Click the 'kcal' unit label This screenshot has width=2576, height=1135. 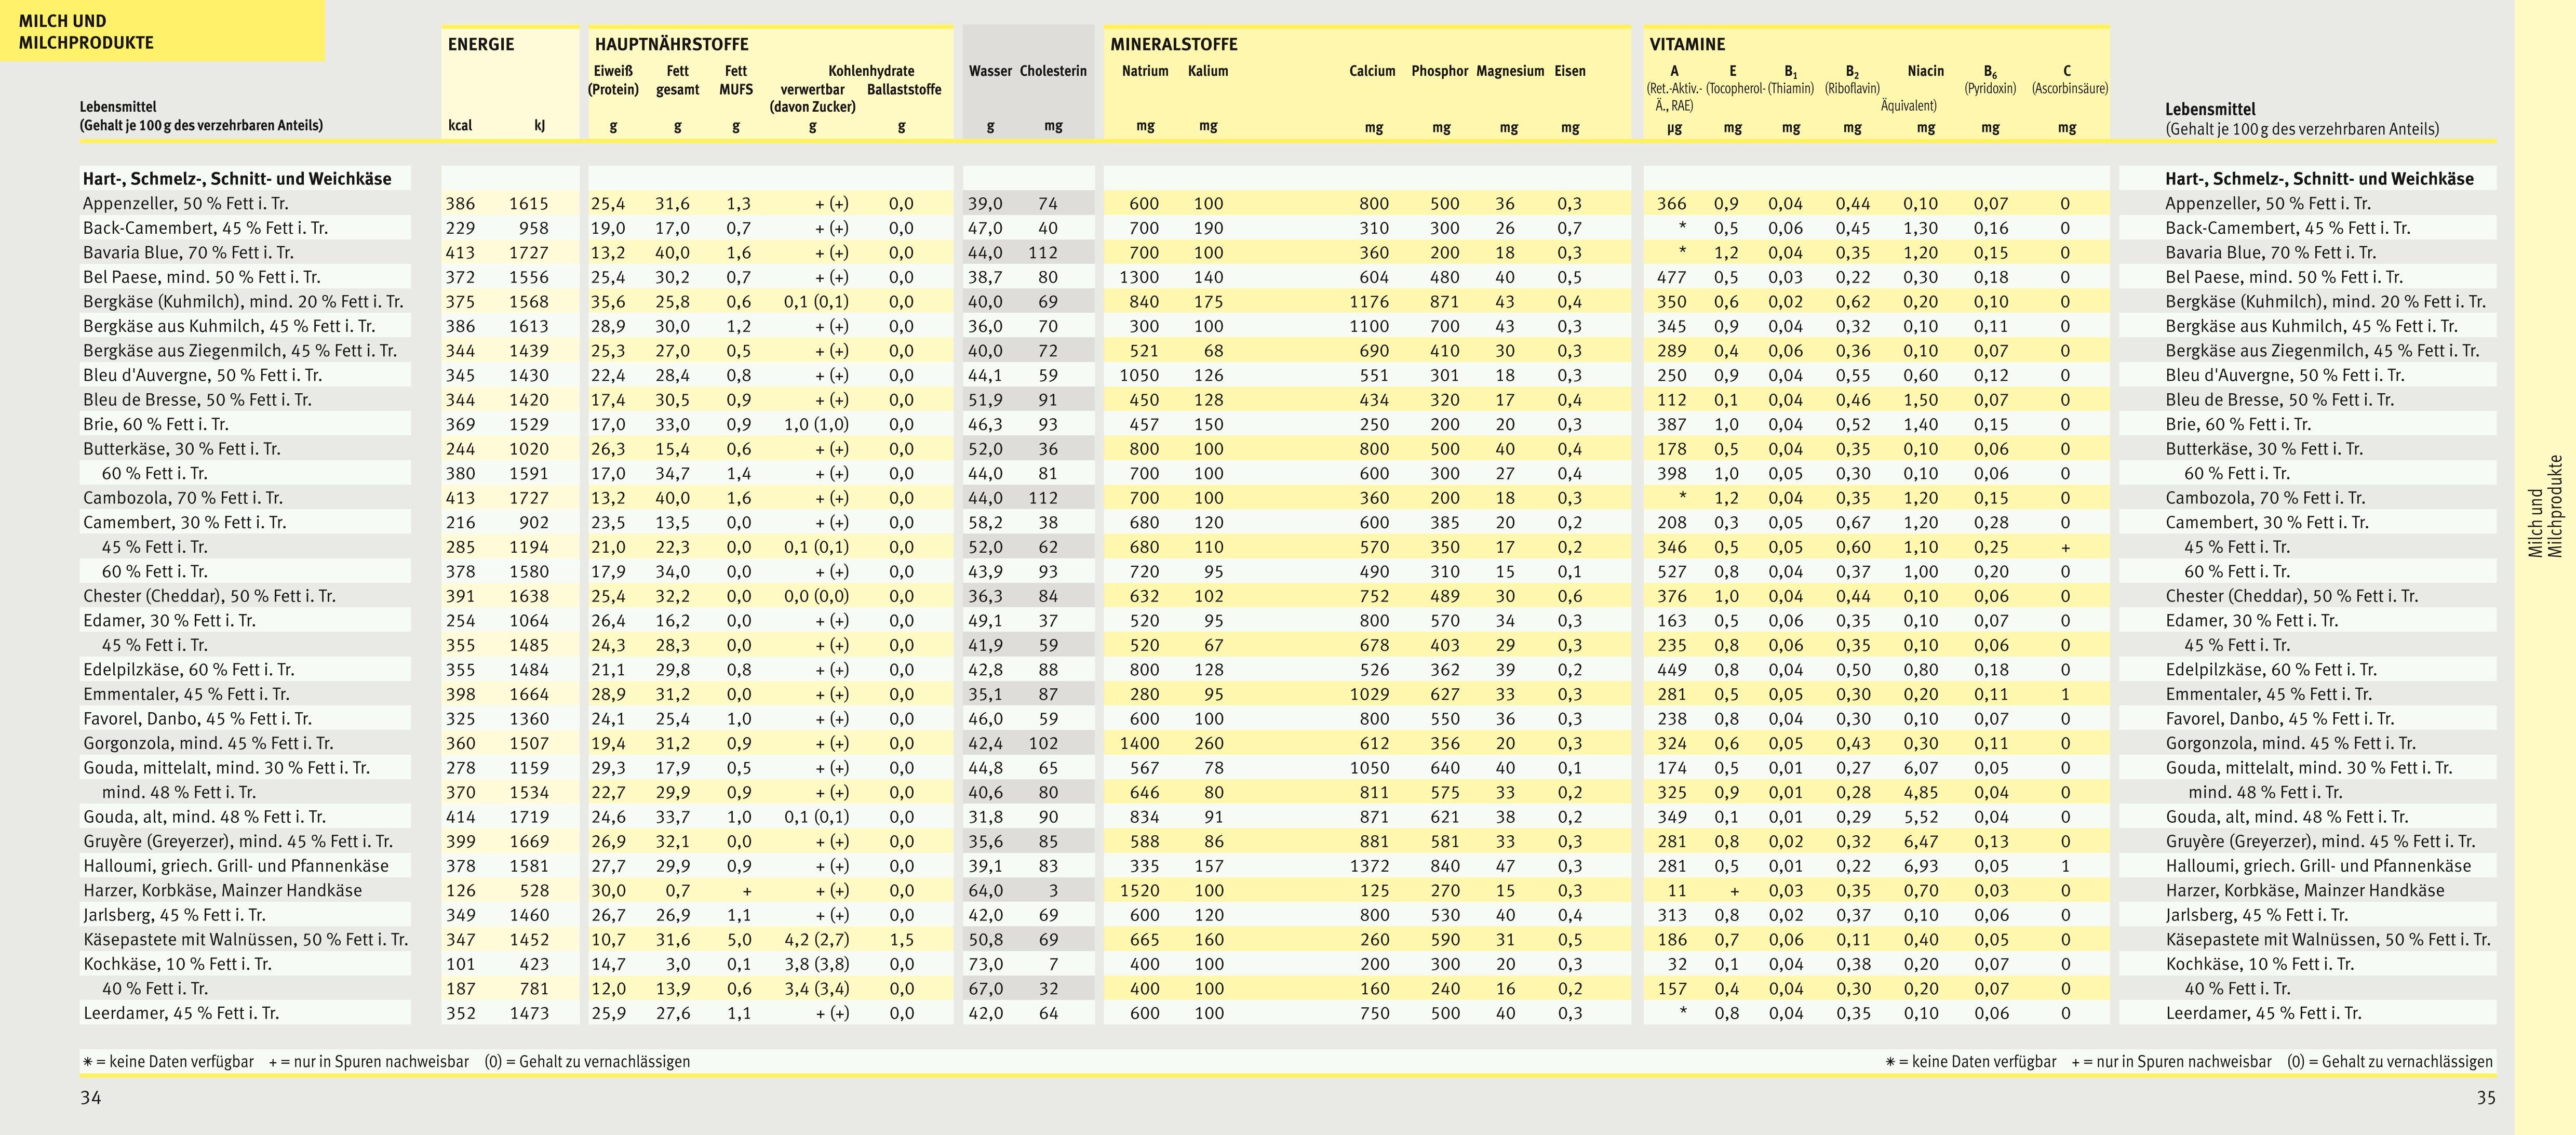point(460,126)
